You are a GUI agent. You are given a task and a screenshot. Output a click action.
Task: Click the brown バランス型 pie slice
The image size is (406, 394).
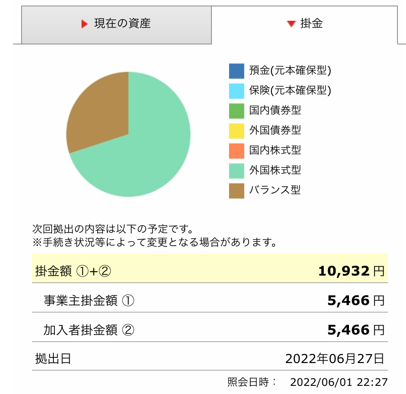point(100,113)
